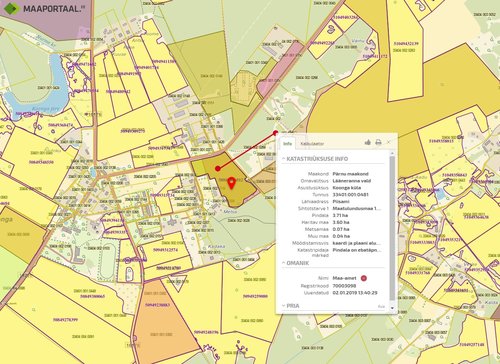Switch to the Kalkulaator tab

pyautogui.click(x=312, y=144)
